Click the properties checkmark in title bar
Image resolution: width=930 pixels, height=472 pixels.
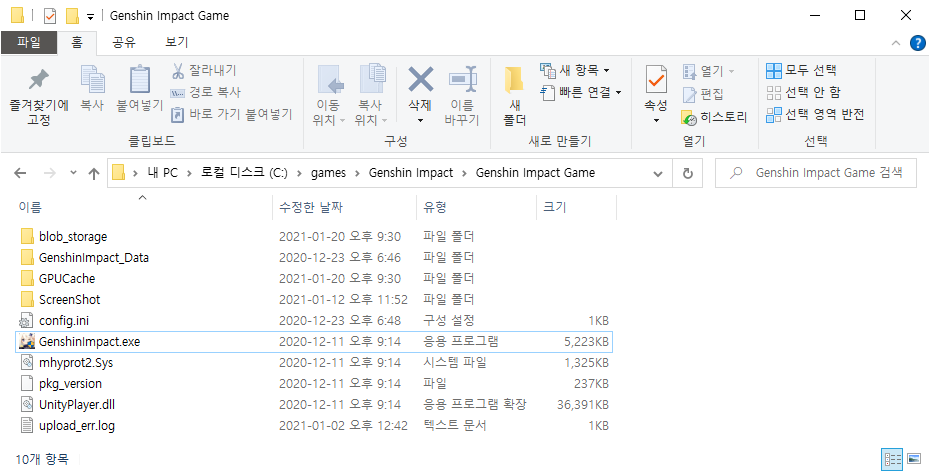[x=50, y=15]
